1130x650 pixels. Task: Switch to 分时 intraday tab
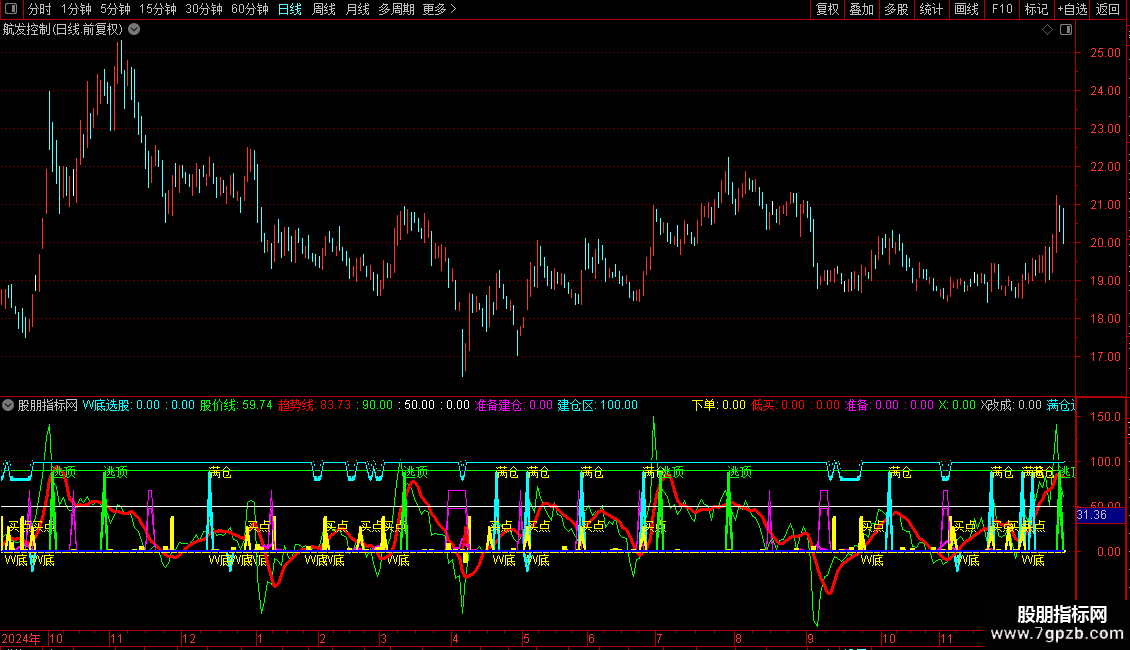point(39,9)
